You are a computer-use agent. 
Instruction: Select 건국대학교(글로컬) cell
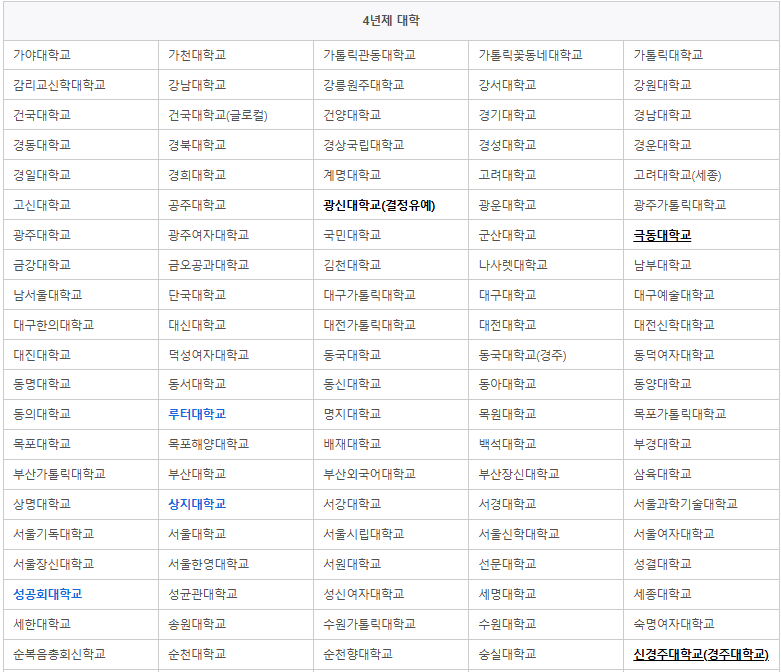click(236, 115)
